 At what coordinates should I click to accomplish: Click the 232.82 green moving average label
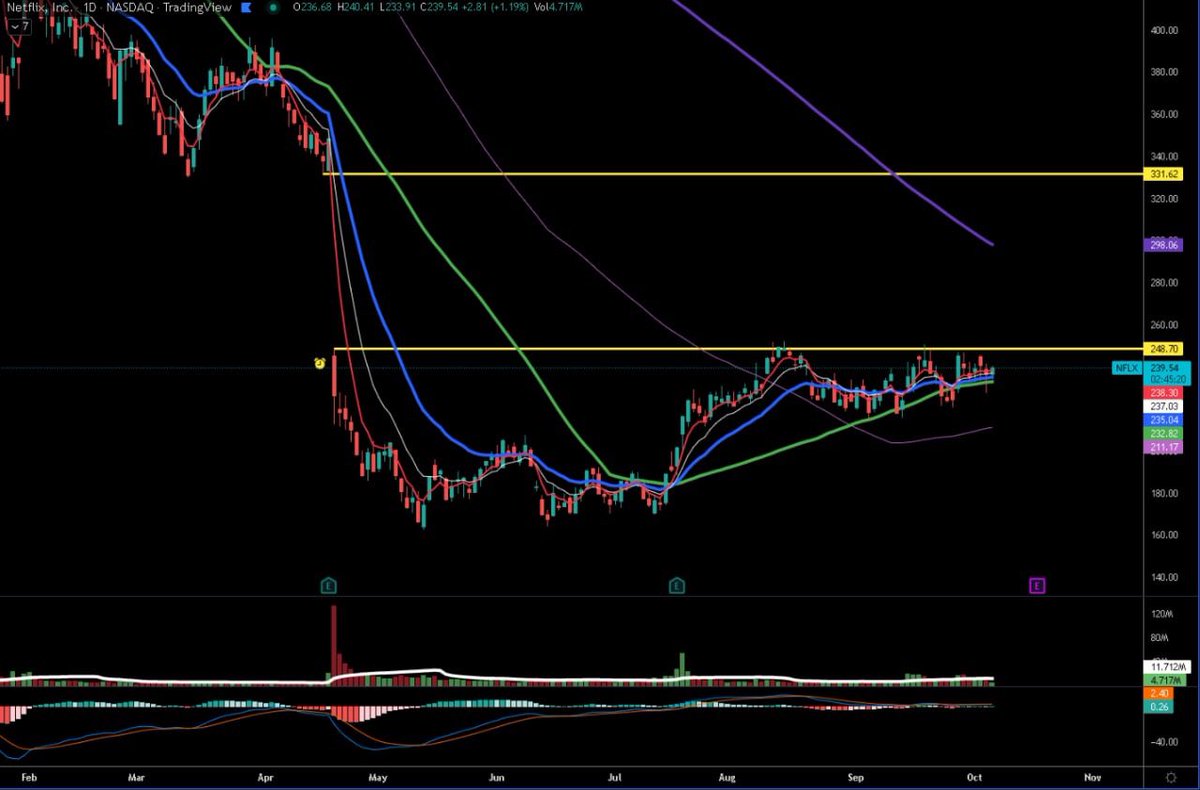click(1164, 434)
